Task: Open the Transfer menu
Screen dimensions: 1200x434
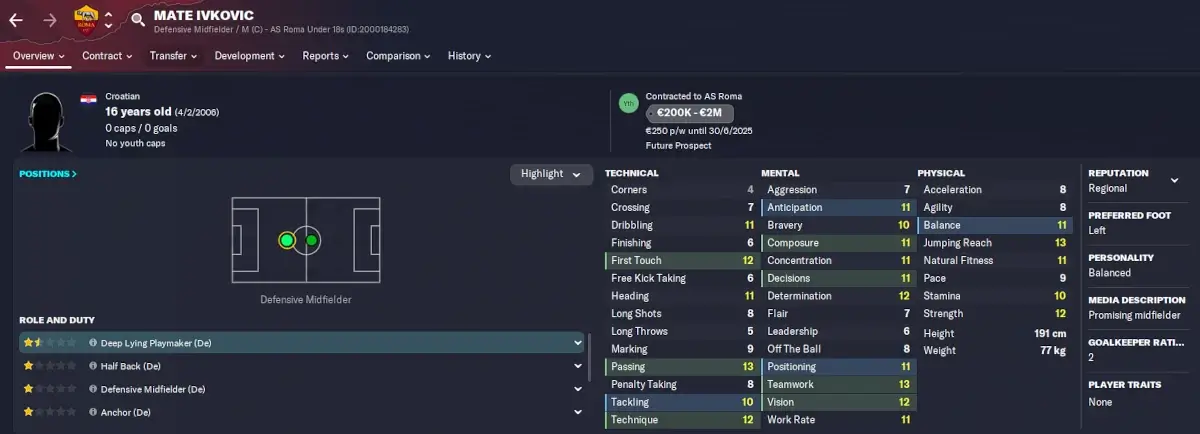Action: pyautogui.click(x=174, y=56)
